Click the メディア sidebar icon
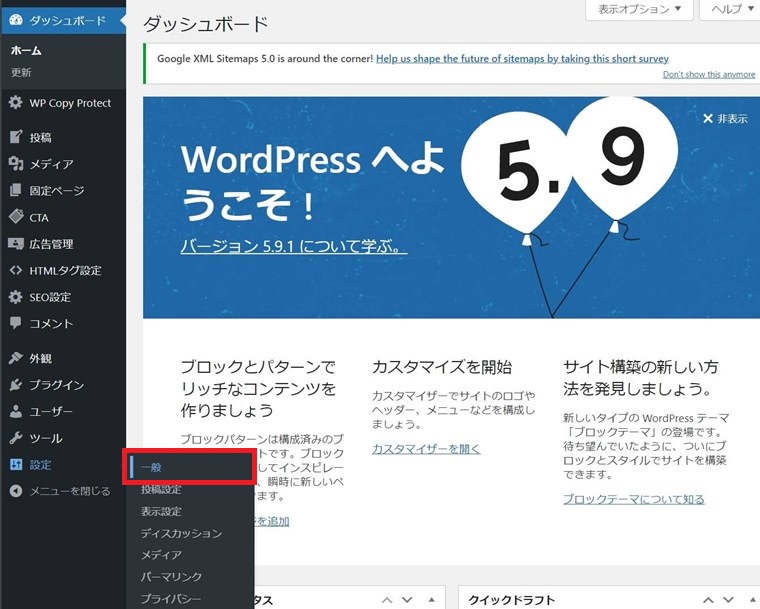This screenshot has height=609, width=760. [16, 164]
